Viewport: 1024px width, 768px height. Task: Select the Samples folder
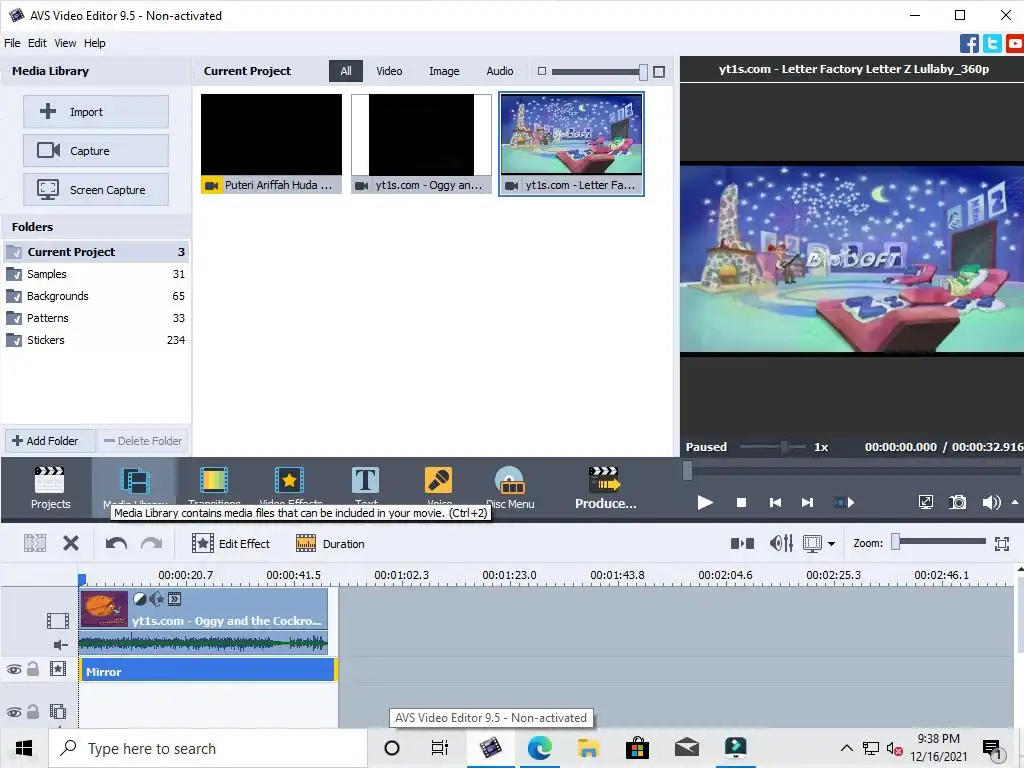[x=96, y=274]
